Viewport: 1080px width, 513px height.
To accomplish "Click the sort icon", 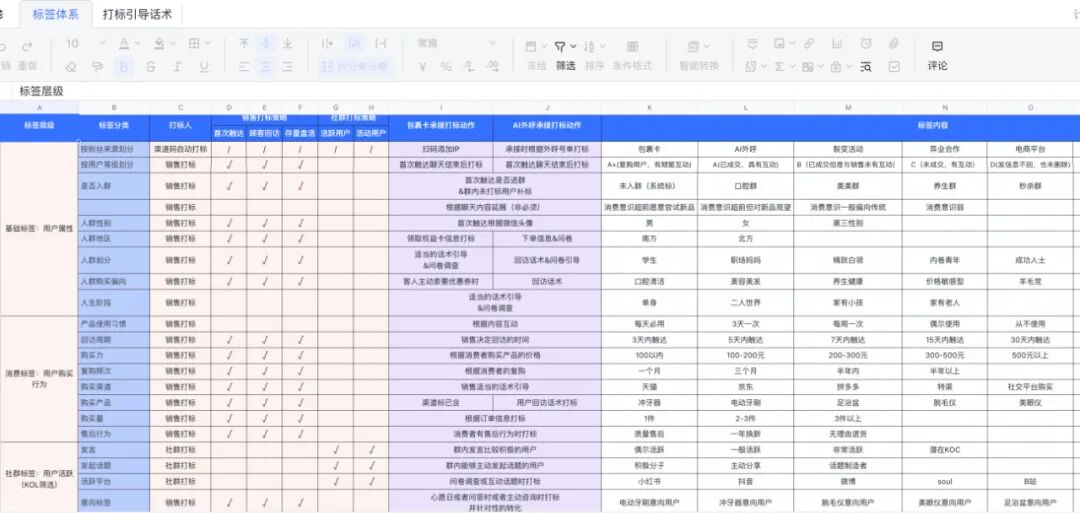I will (590, 47).
